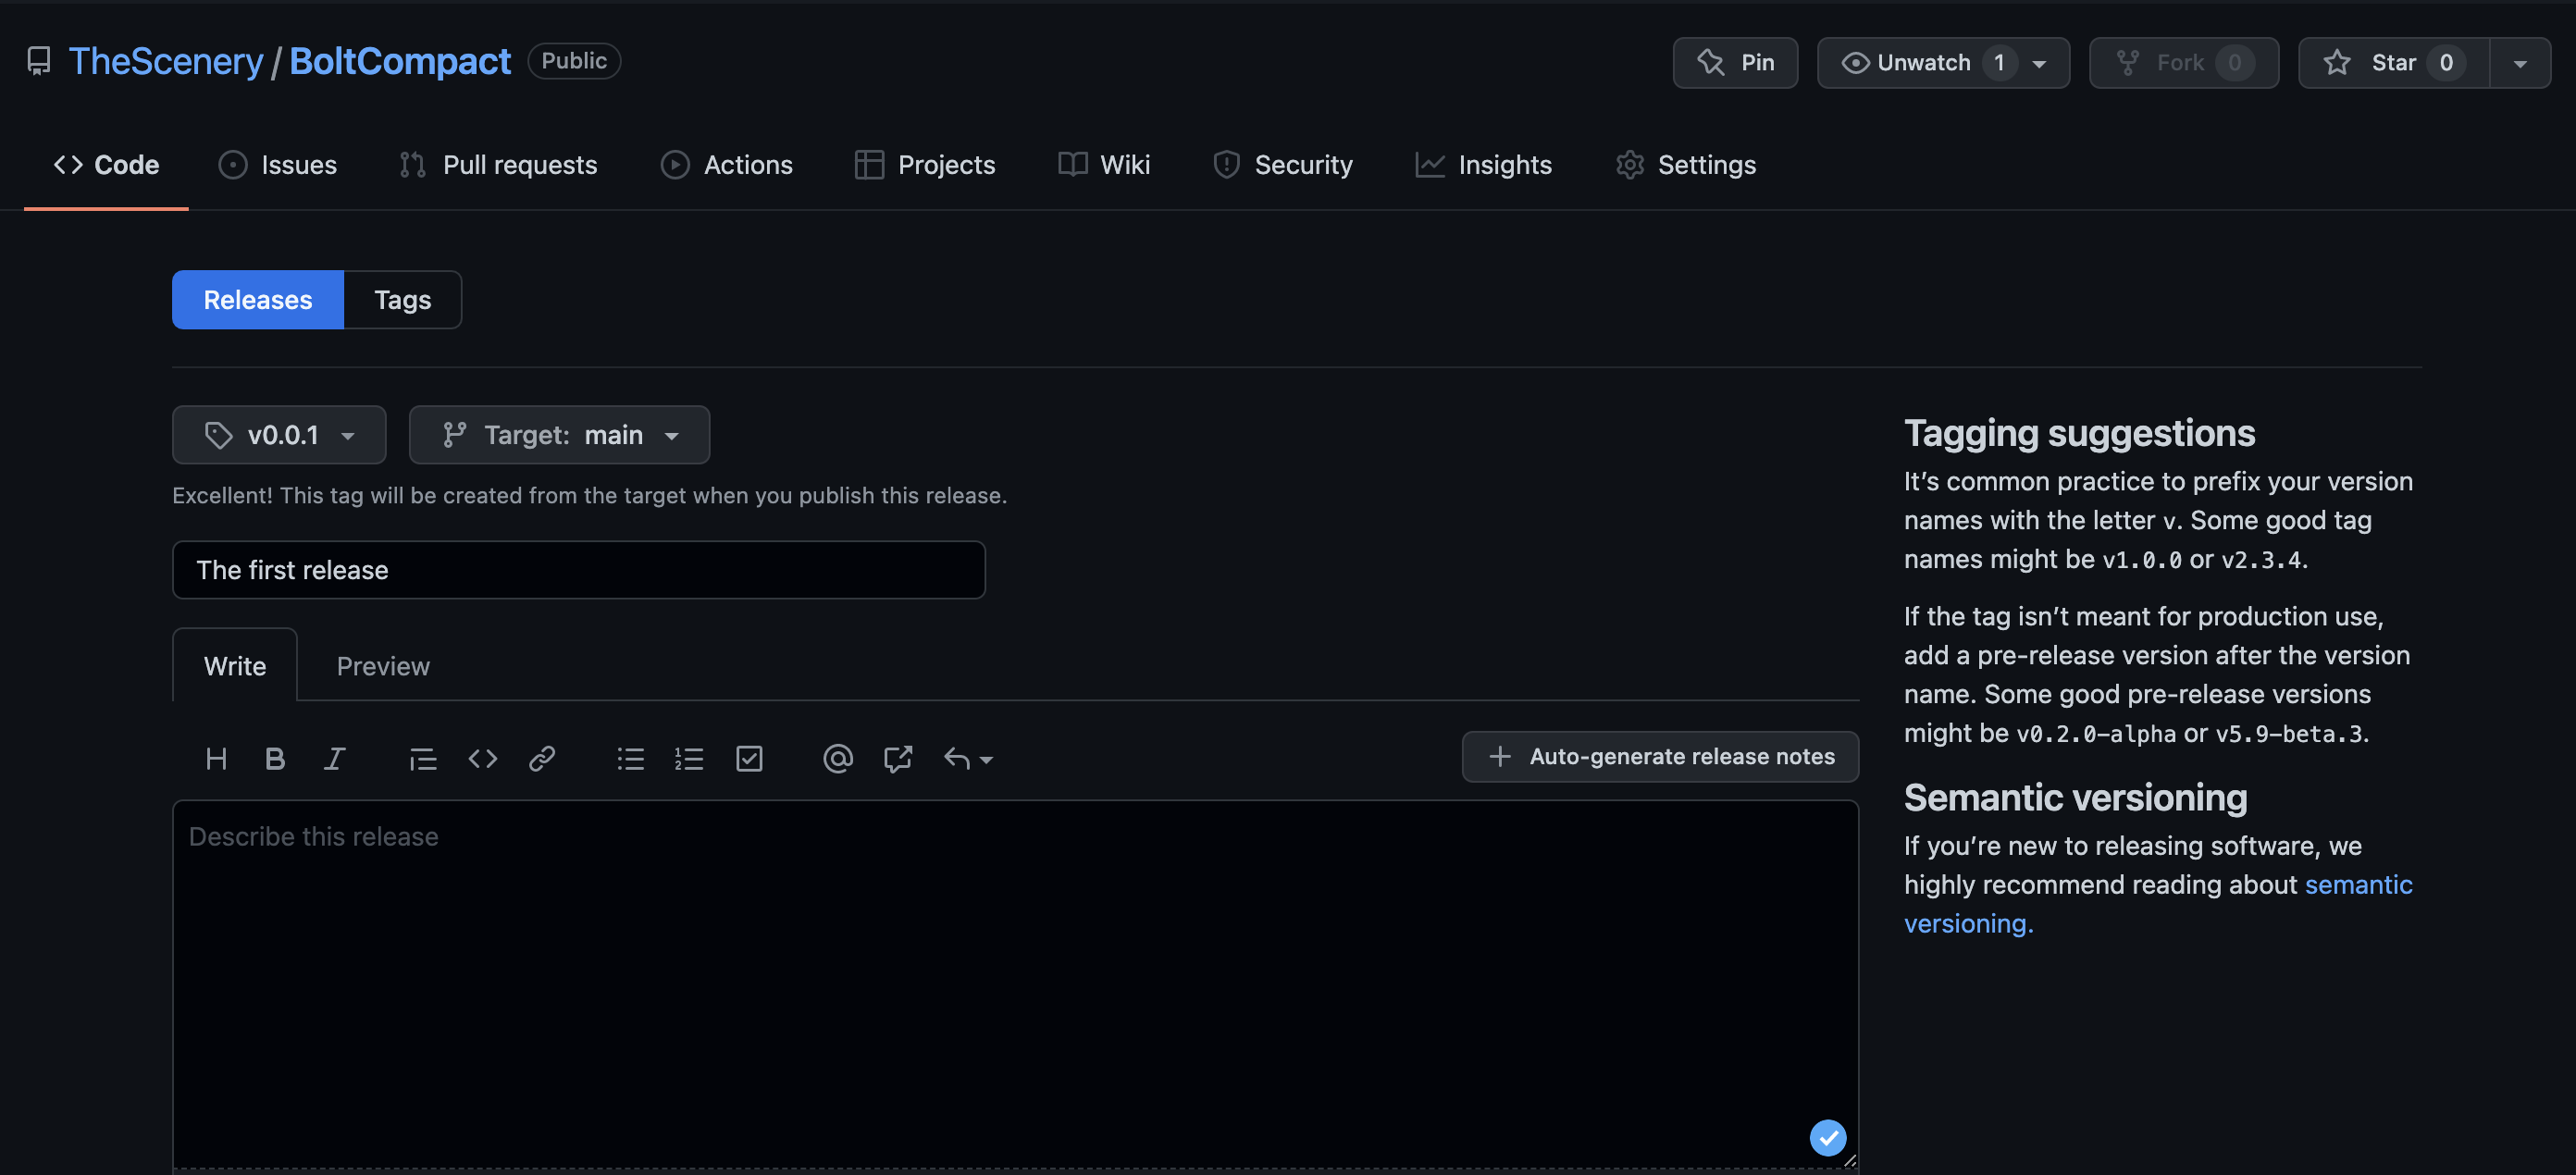Add a task list checkbox
This screenshot has height=1175, width=2576.
click(x=749, y=759)
